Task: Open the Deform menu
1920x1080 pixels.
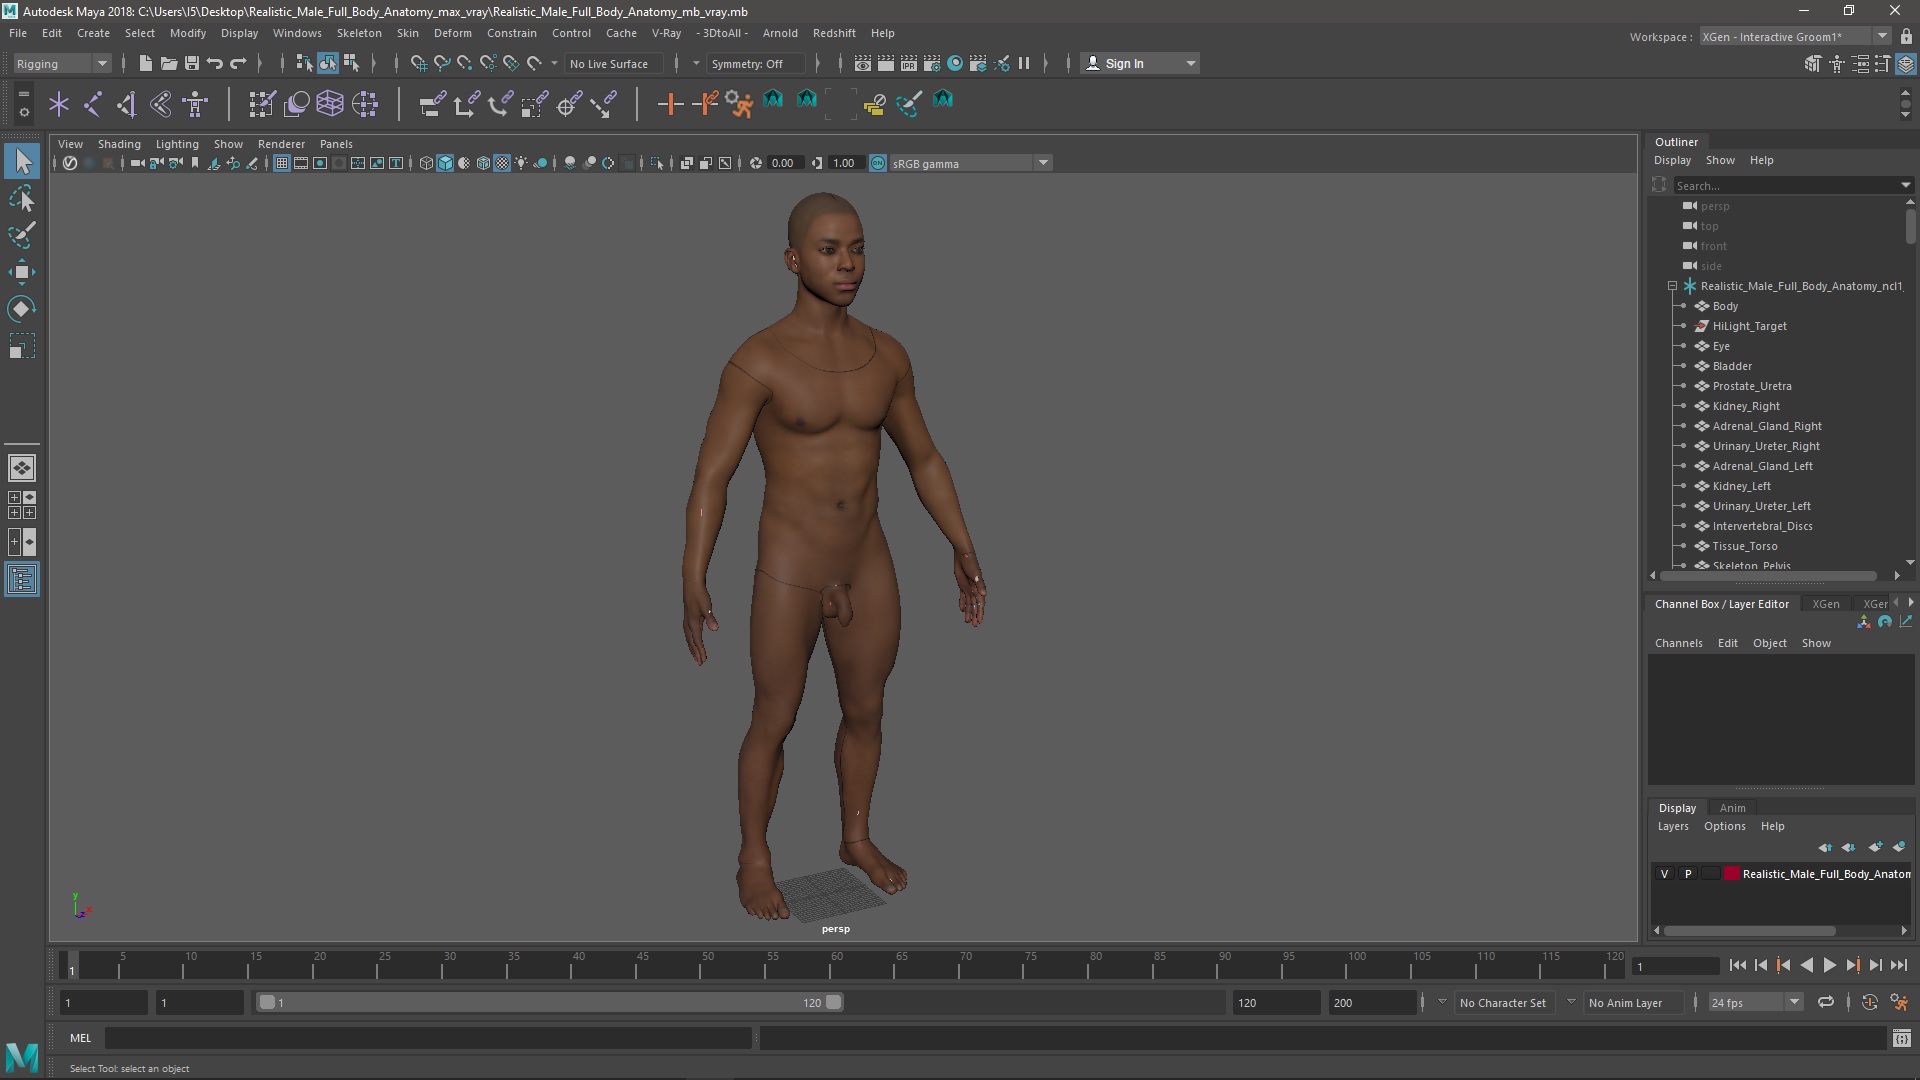Action: 452,33
